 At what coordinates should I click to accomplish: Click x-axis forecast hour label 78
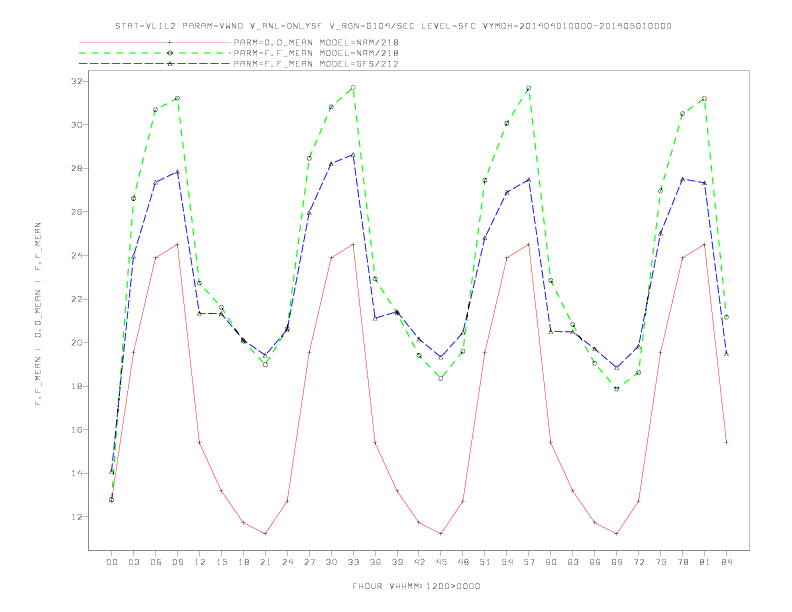click(682, 562)
